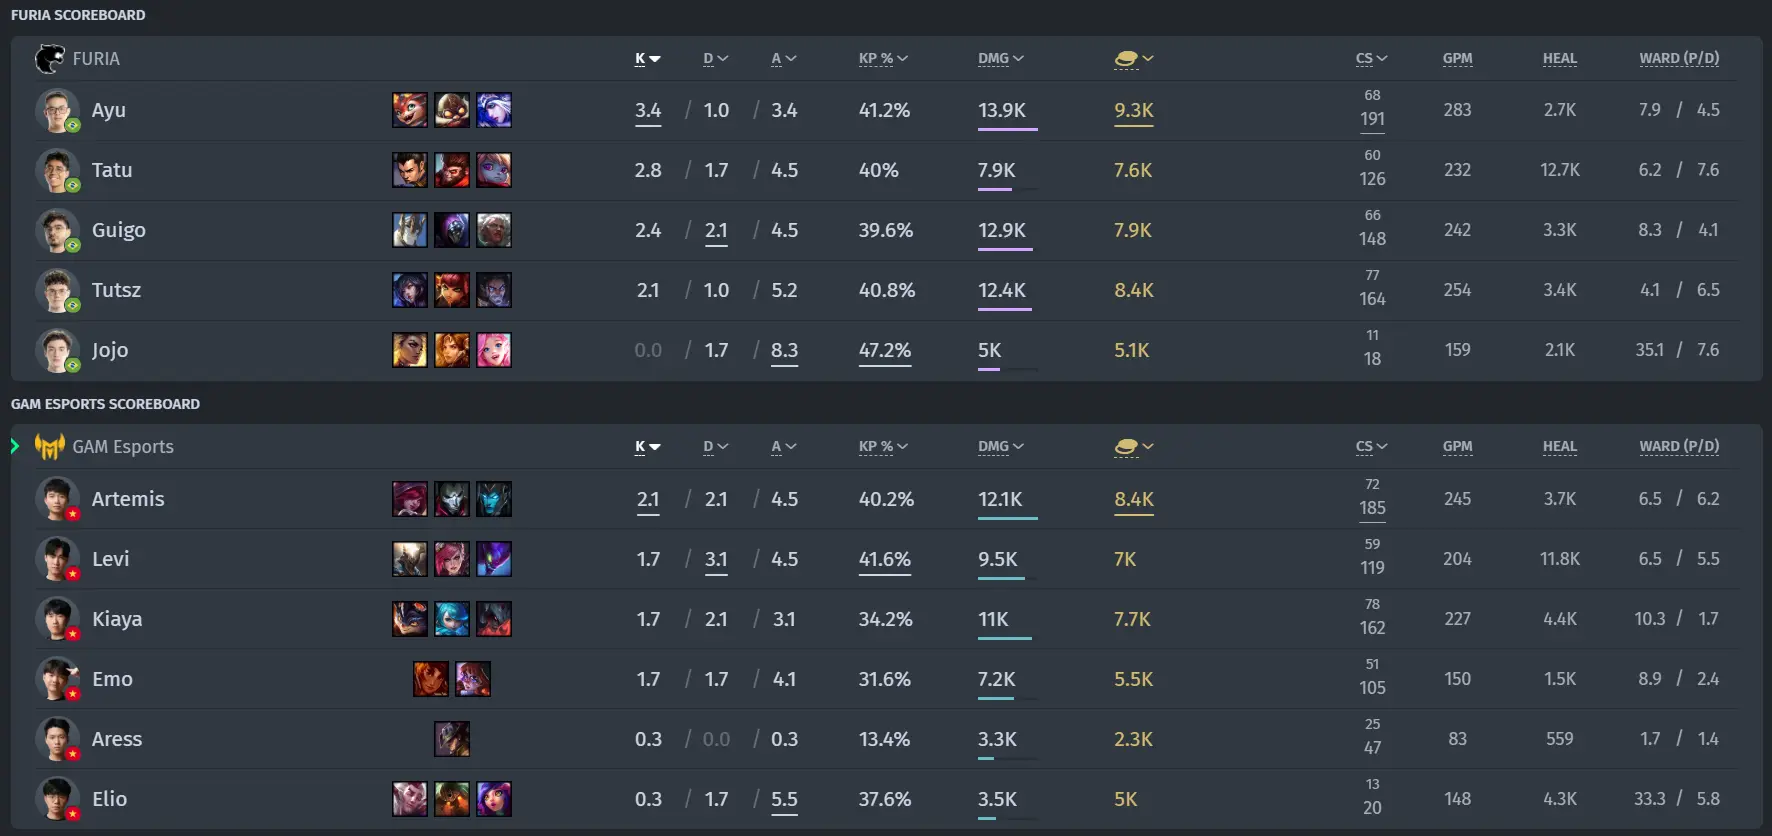Open Levi's player avatar
Screen dimensions: 1772x836
(57, 559)
